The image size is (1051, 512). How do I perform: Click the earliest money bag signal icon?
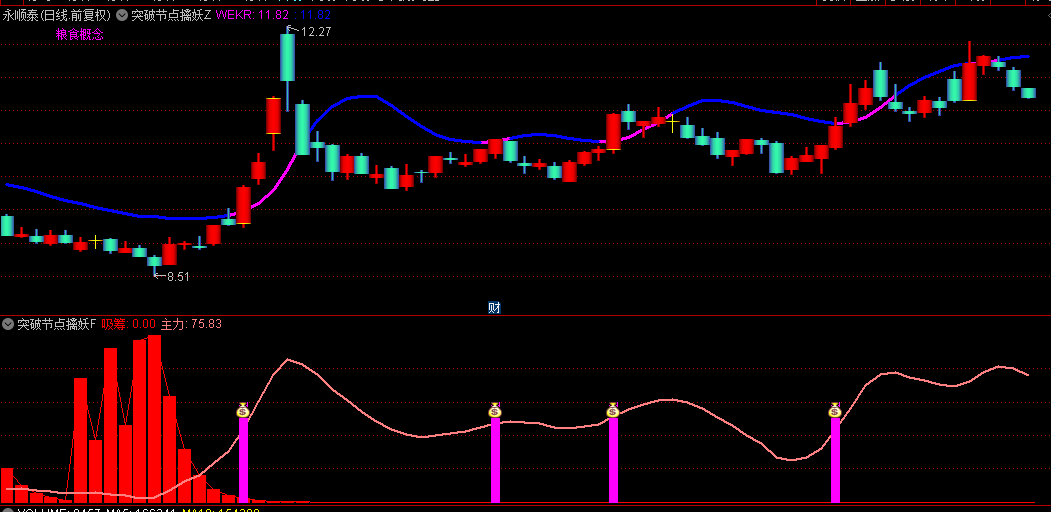[243, 410]
